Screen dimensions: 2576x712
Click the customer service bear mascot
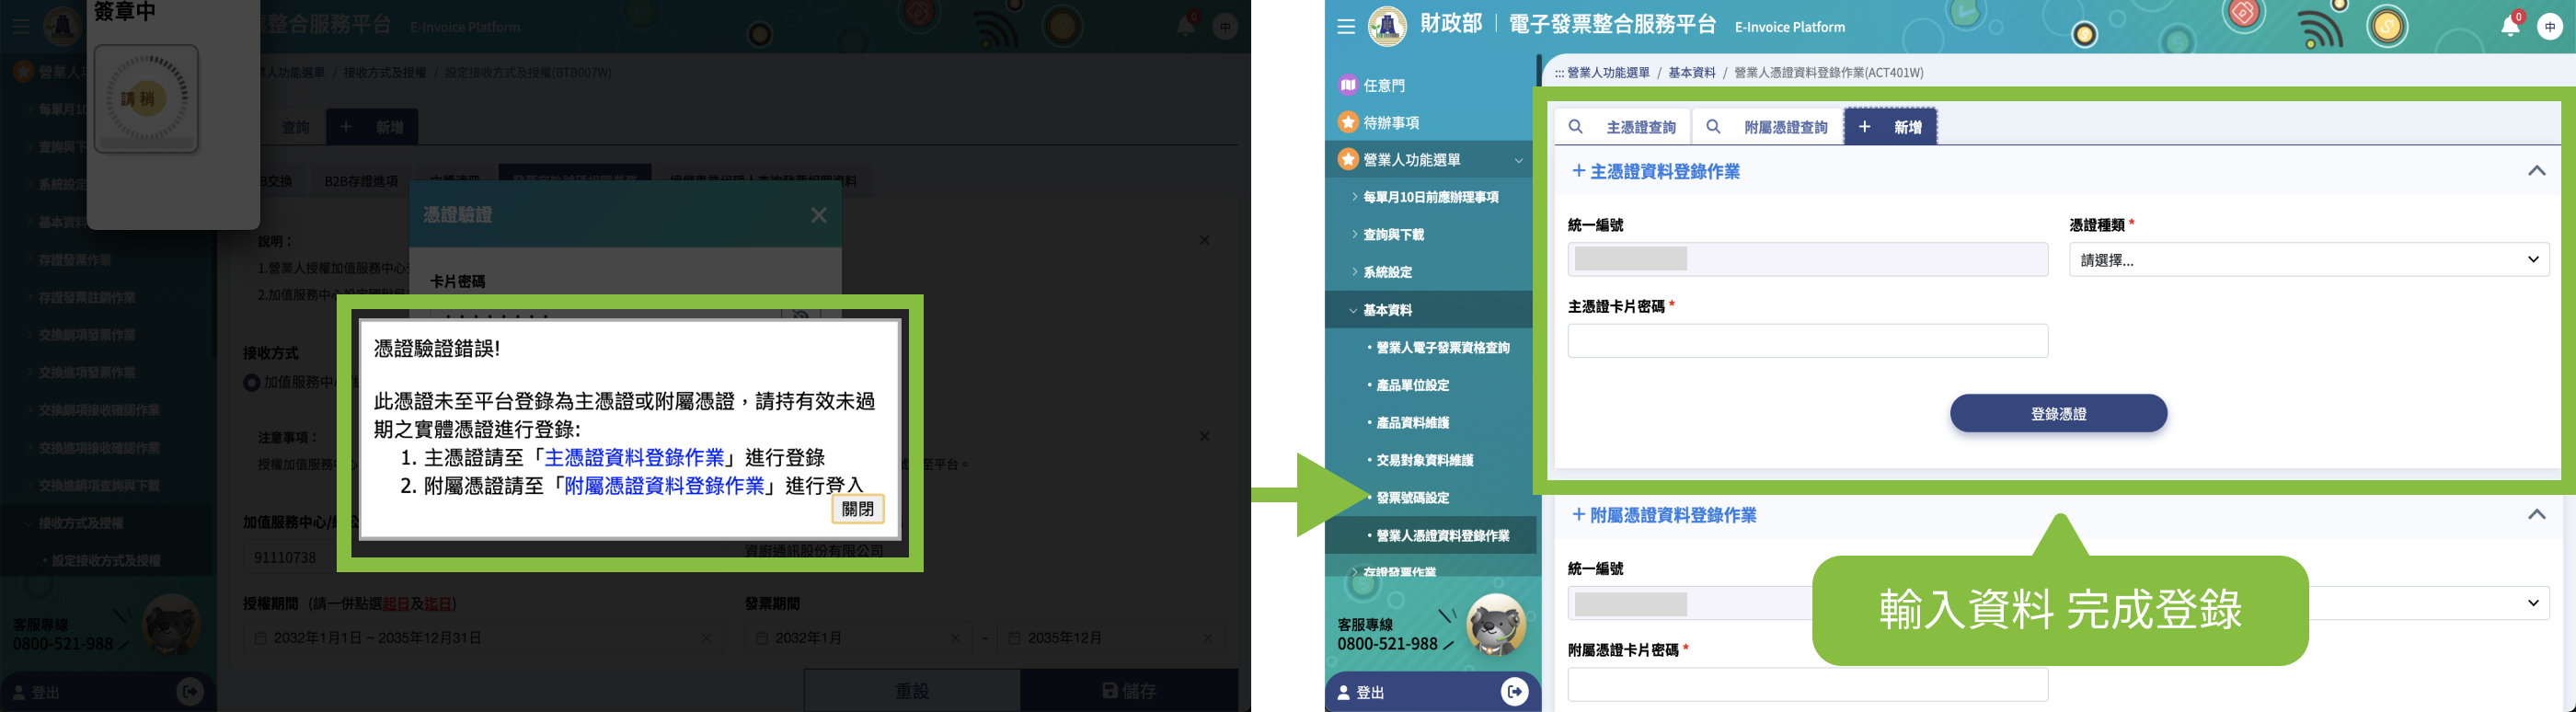coord(1495,624)
